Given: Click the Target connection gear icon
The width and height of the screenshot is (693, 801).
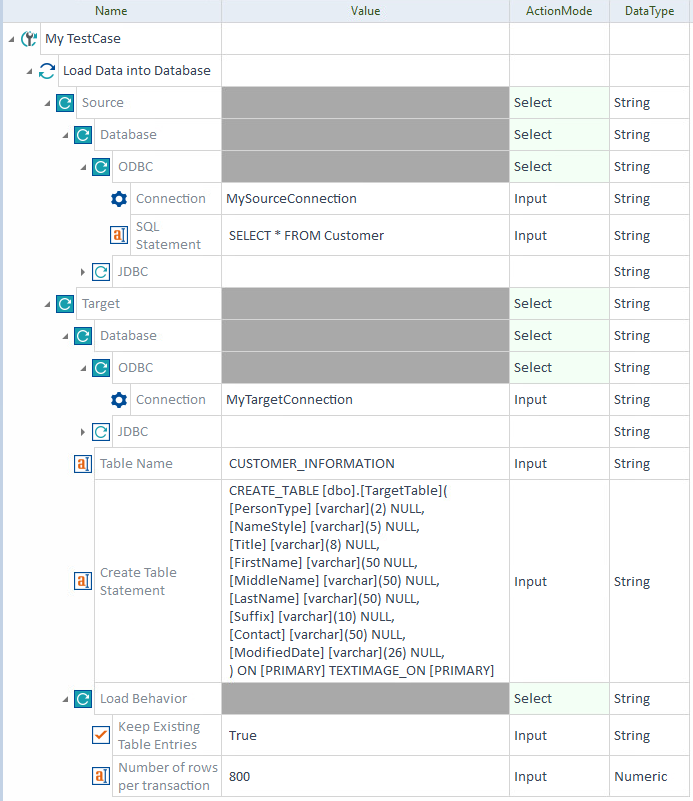Looking at the screenshot, I should (119, 400).
